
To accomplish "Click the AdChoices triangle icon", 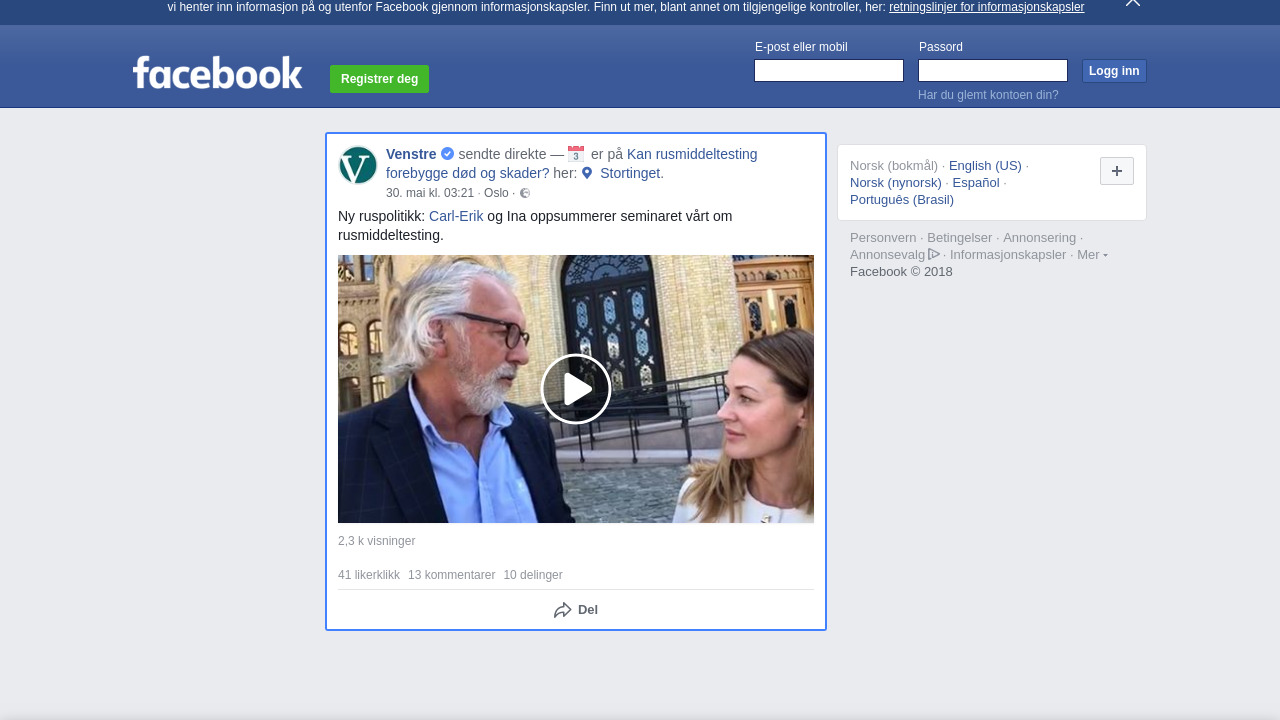I will [934, 254].
